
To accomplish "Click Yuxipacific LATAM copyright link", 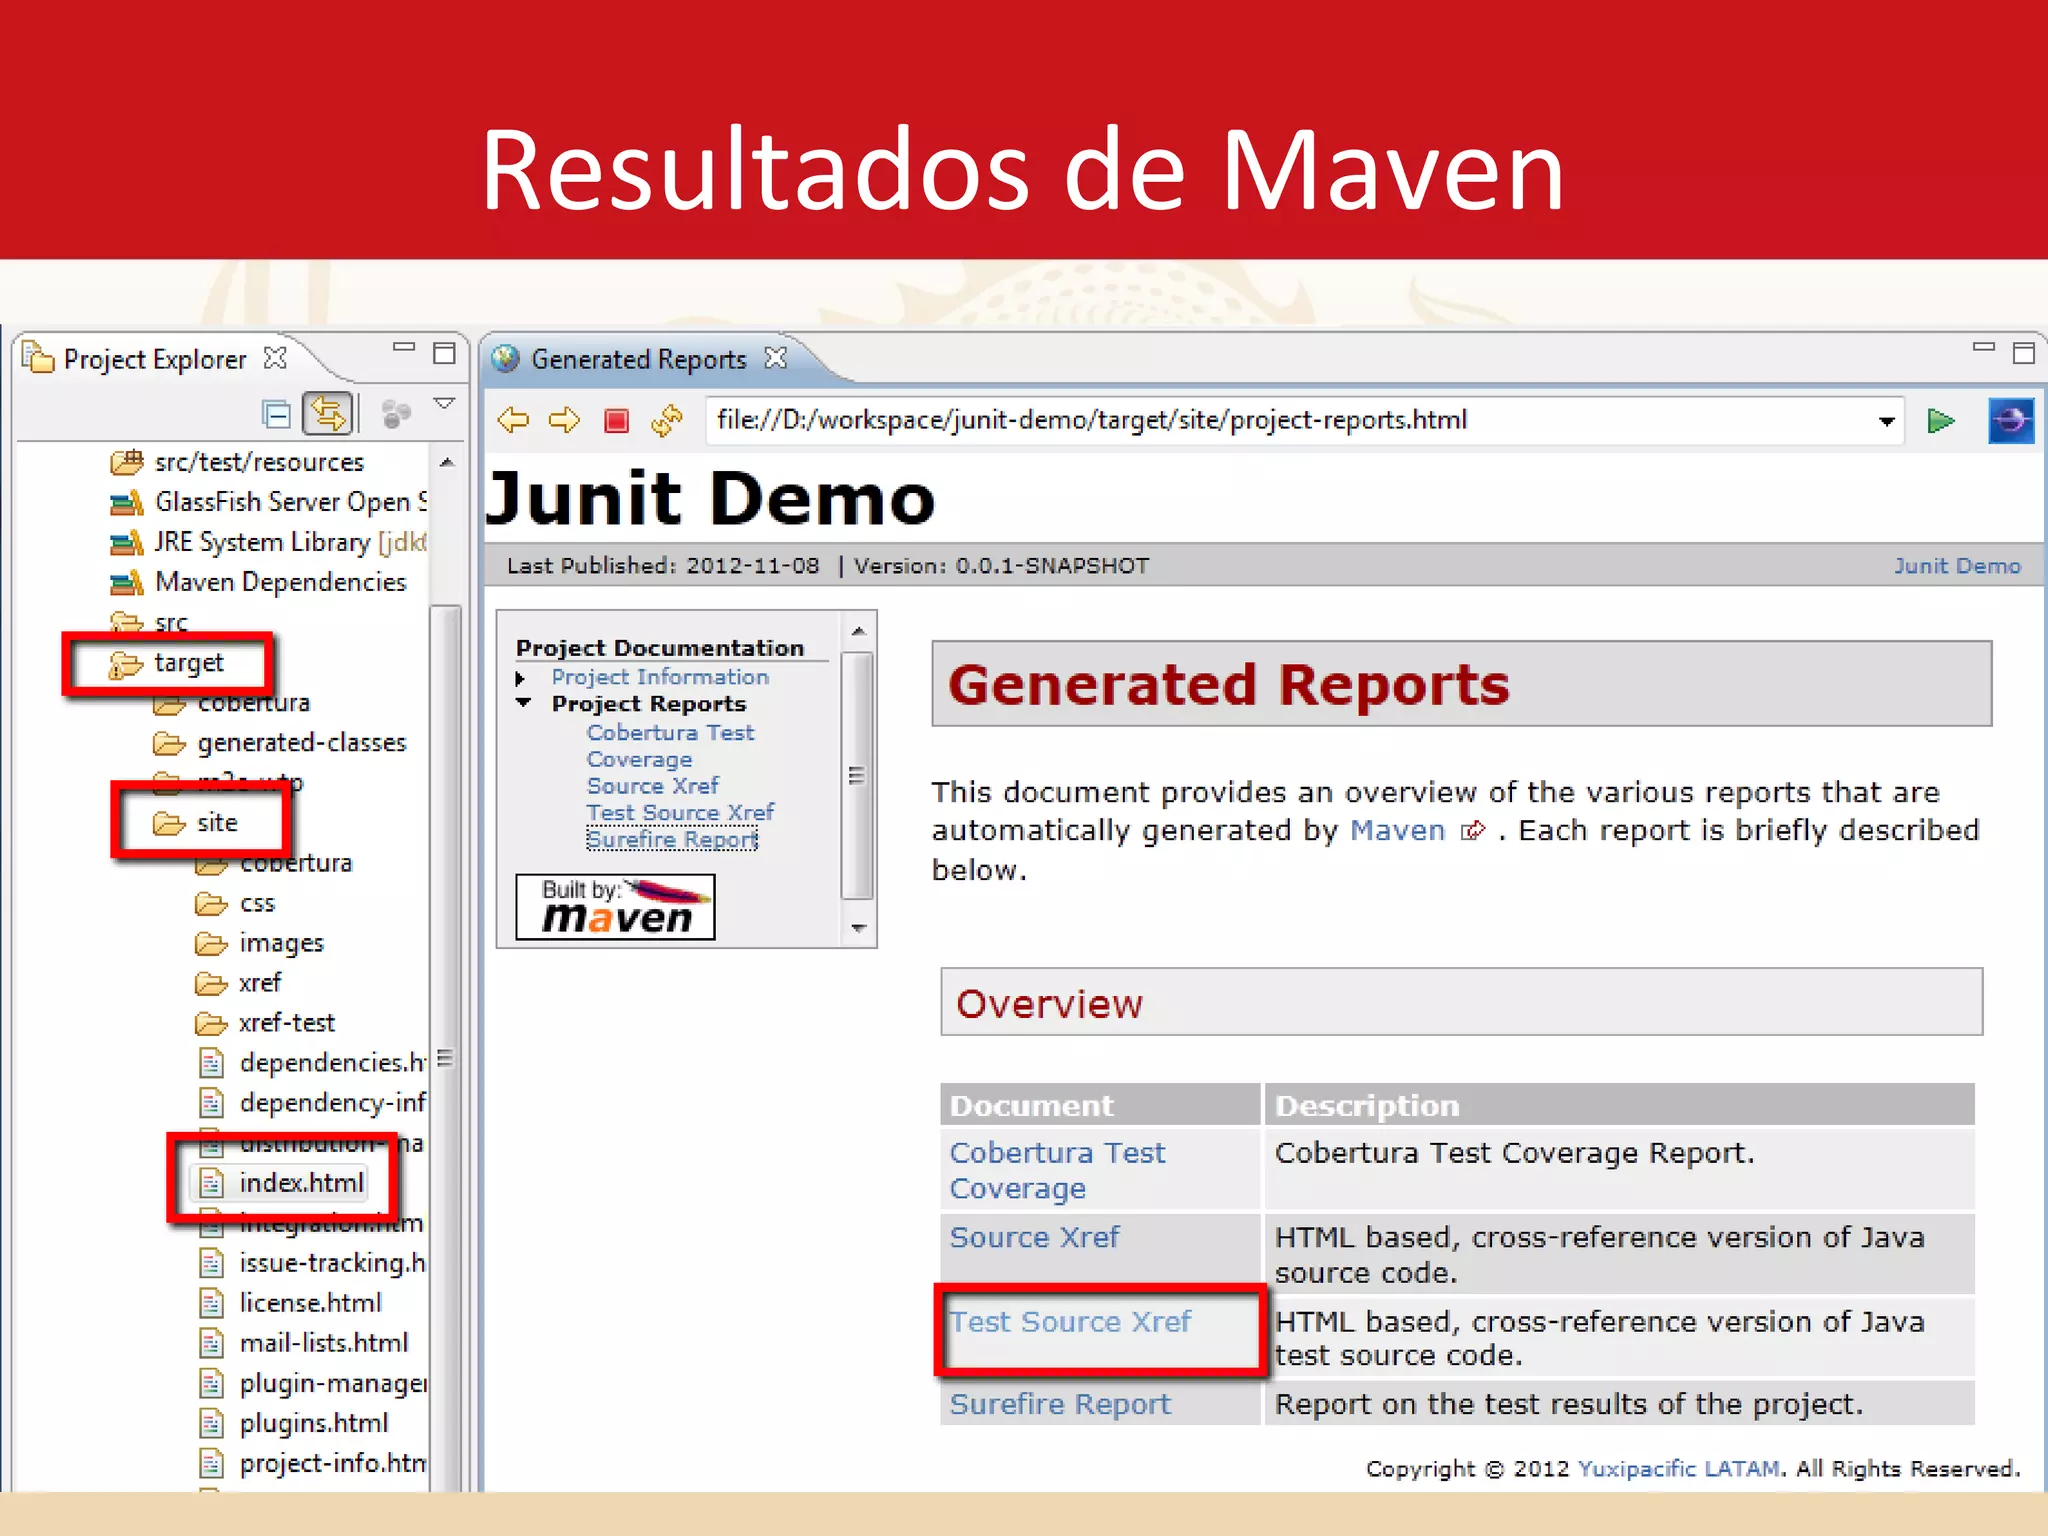I will pyautogui.click(x=1679, y=1469).
